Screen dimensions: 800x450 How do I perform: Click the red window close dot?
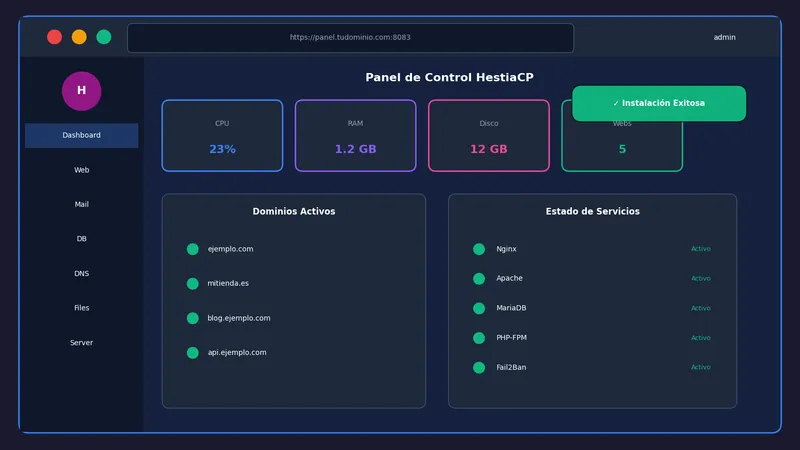tap(55, 37)
